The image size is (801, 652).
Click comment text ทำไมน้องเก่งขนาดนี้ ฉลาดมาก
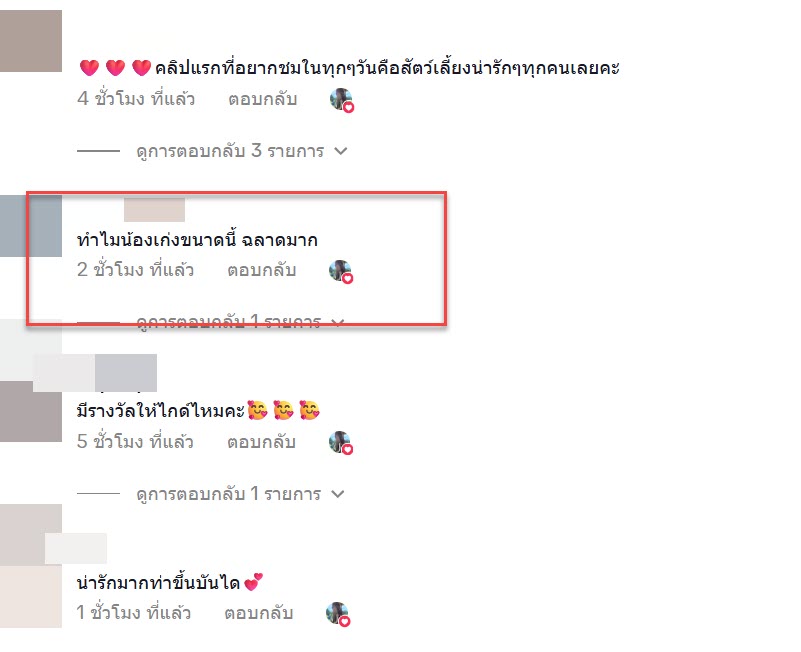197,240
